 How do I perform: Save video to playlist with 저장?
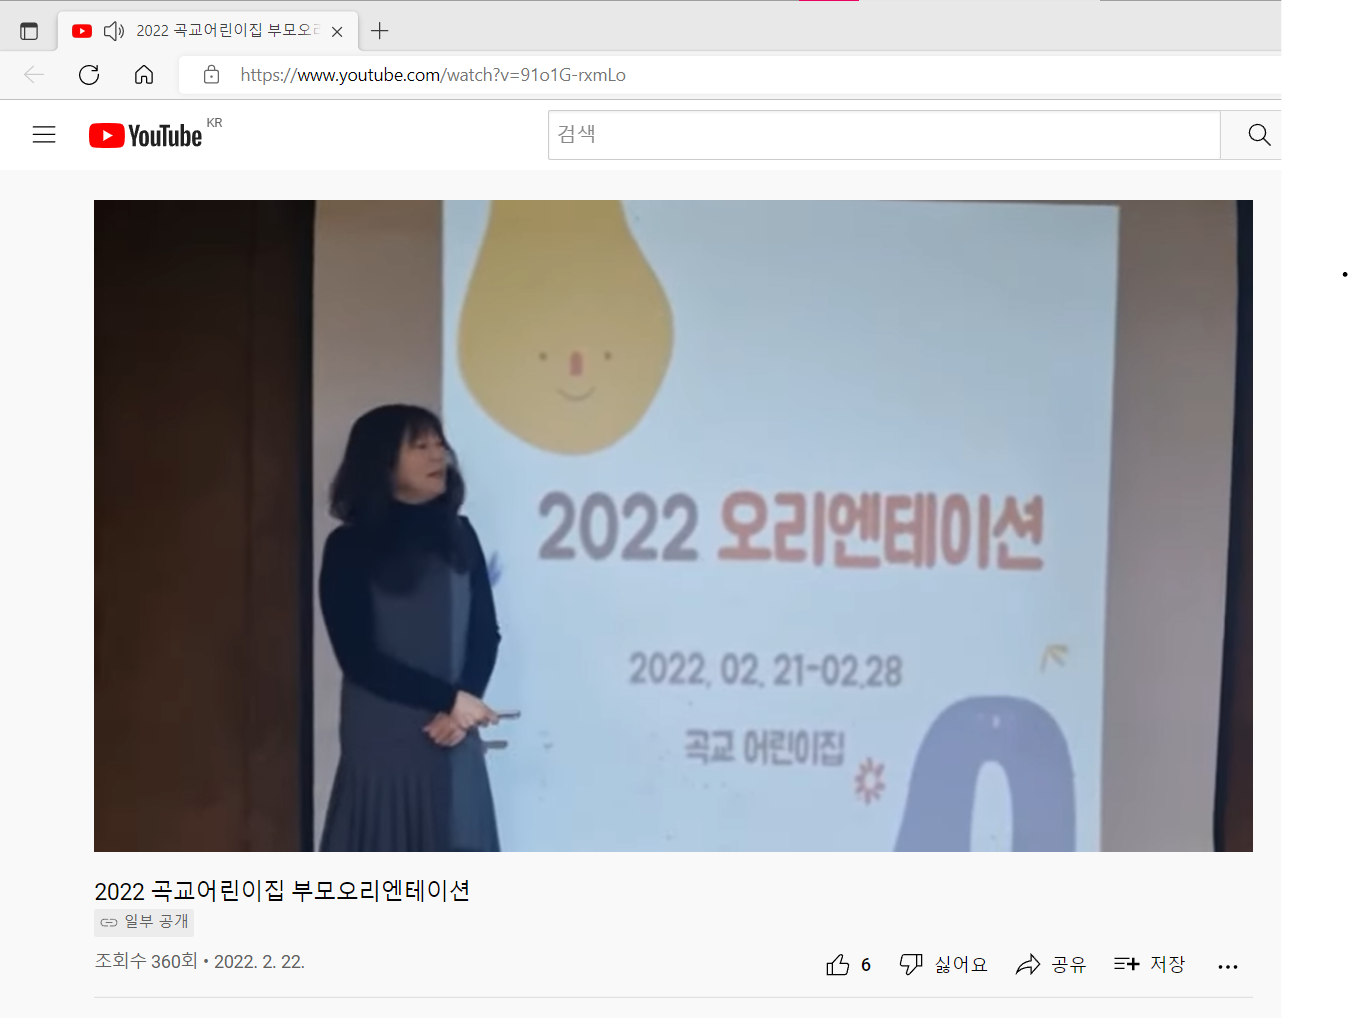point(1149,964)
